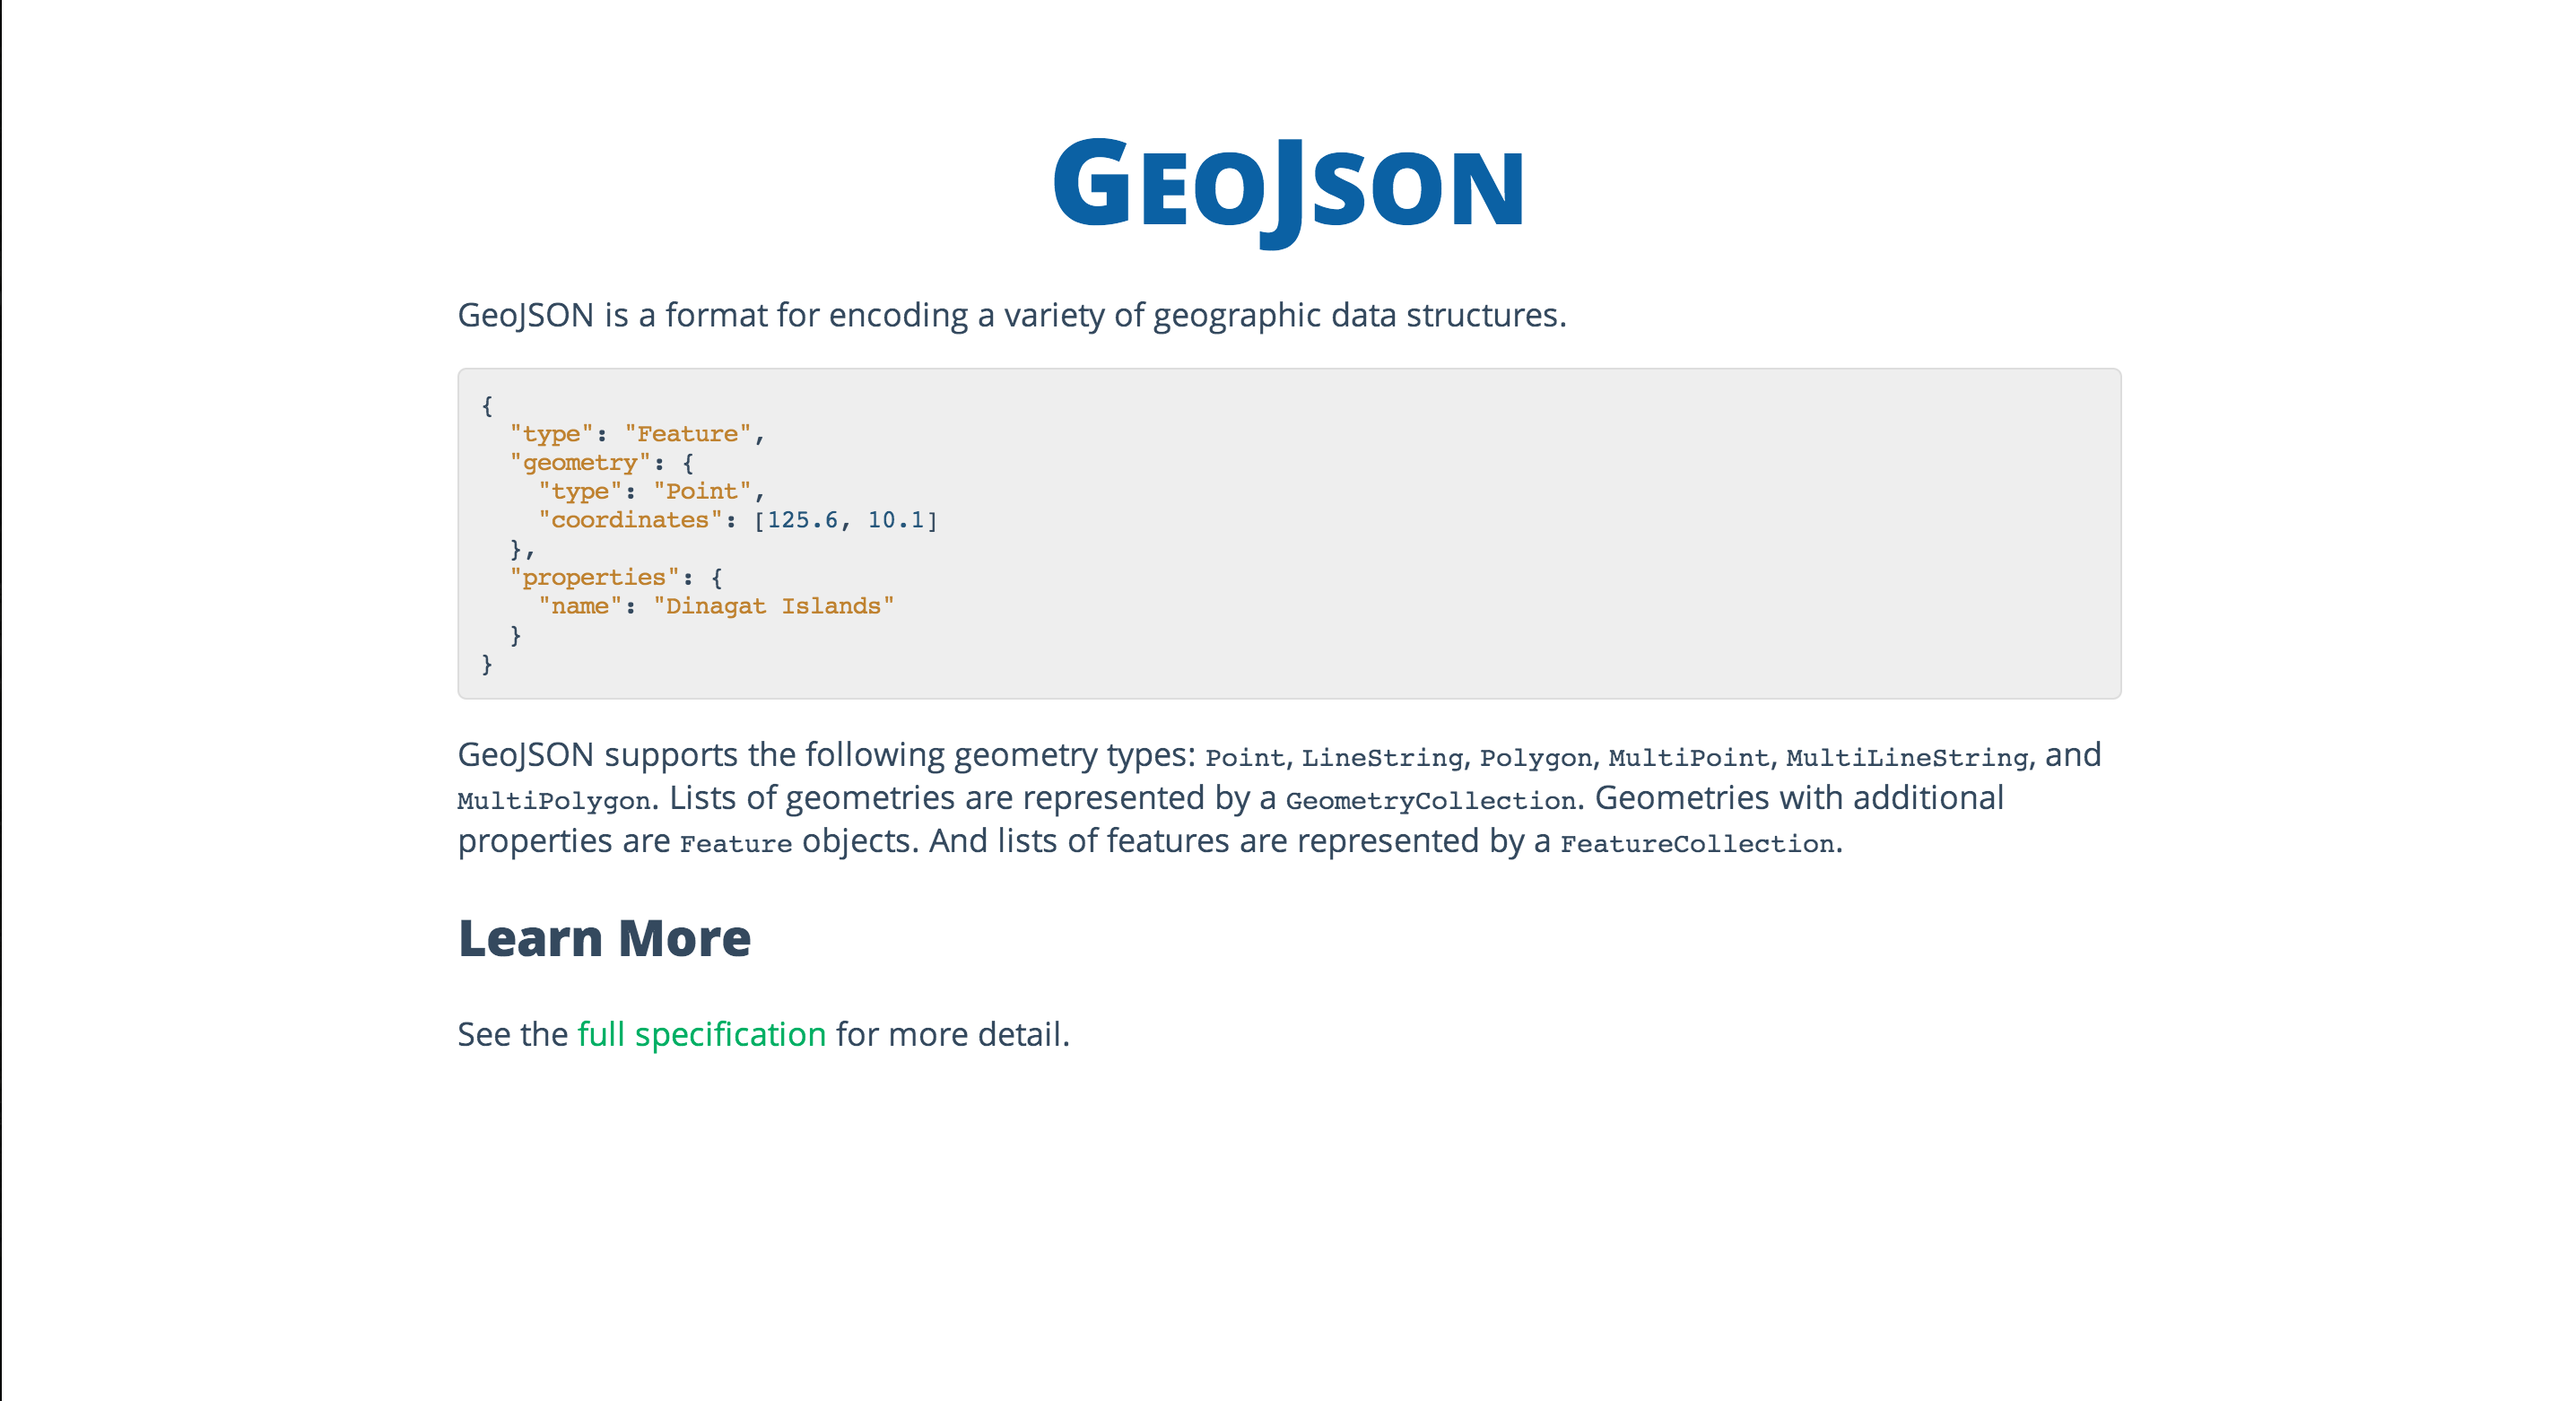This screenshot has width=2576, height=1401.
Task: Click the intro sentence about encoding geographic data
Action: coord(1012,315)
